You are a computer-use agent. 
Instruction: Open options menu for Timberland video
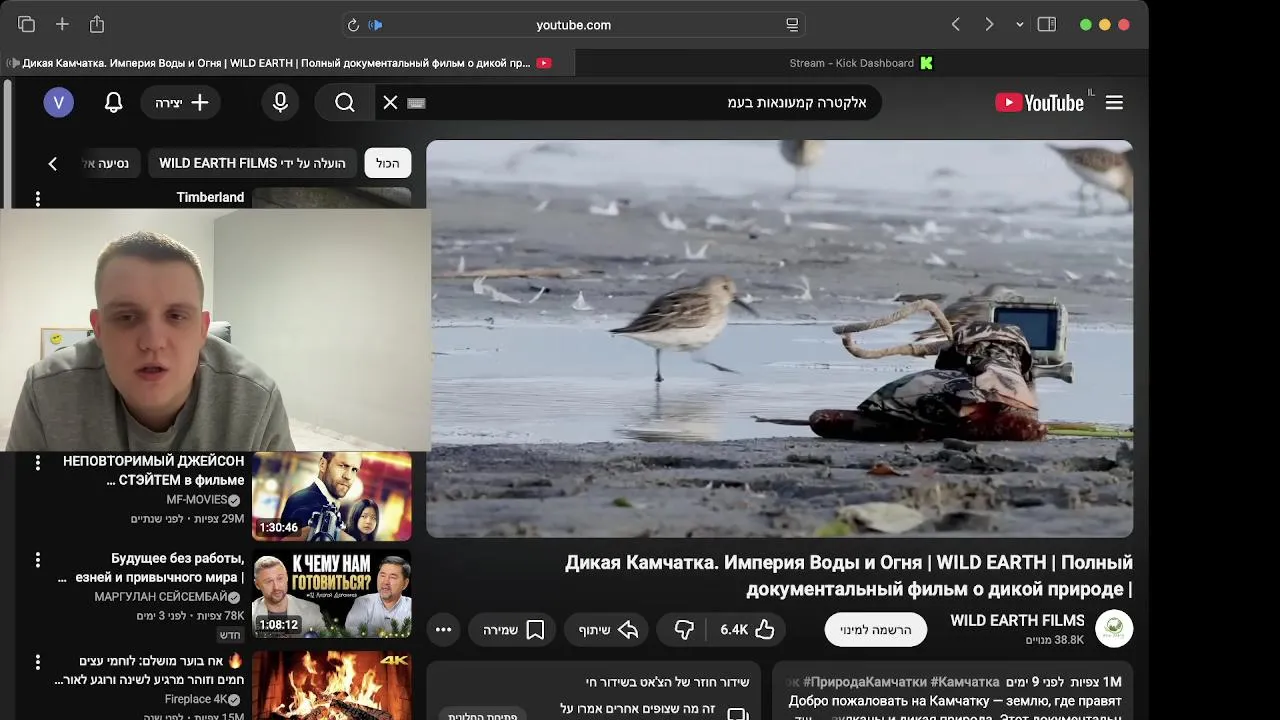point(38,198)
